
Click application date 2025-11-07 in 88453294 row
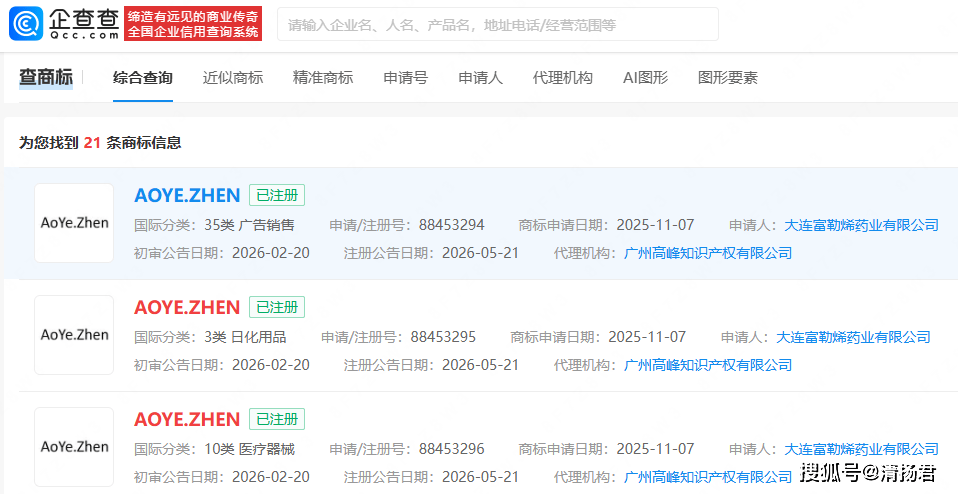point(656,225)
